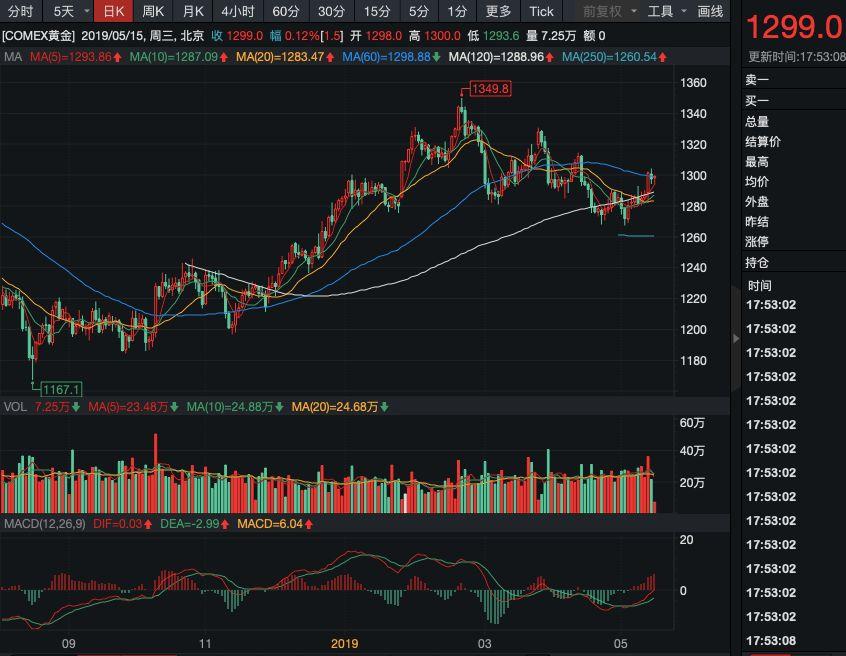Click the 1167.1 low price marker

[62, 389]
